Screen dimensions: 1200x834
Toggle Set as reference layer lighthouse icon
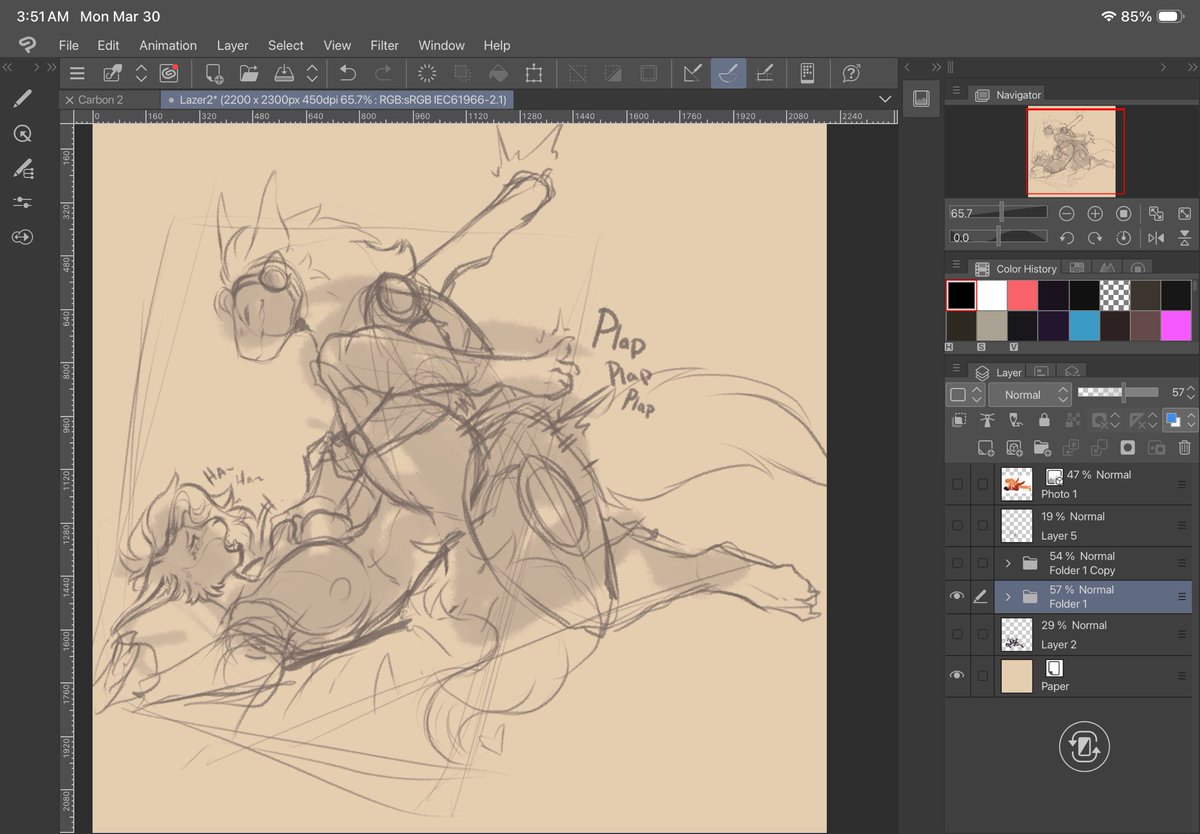pos(987,421)
